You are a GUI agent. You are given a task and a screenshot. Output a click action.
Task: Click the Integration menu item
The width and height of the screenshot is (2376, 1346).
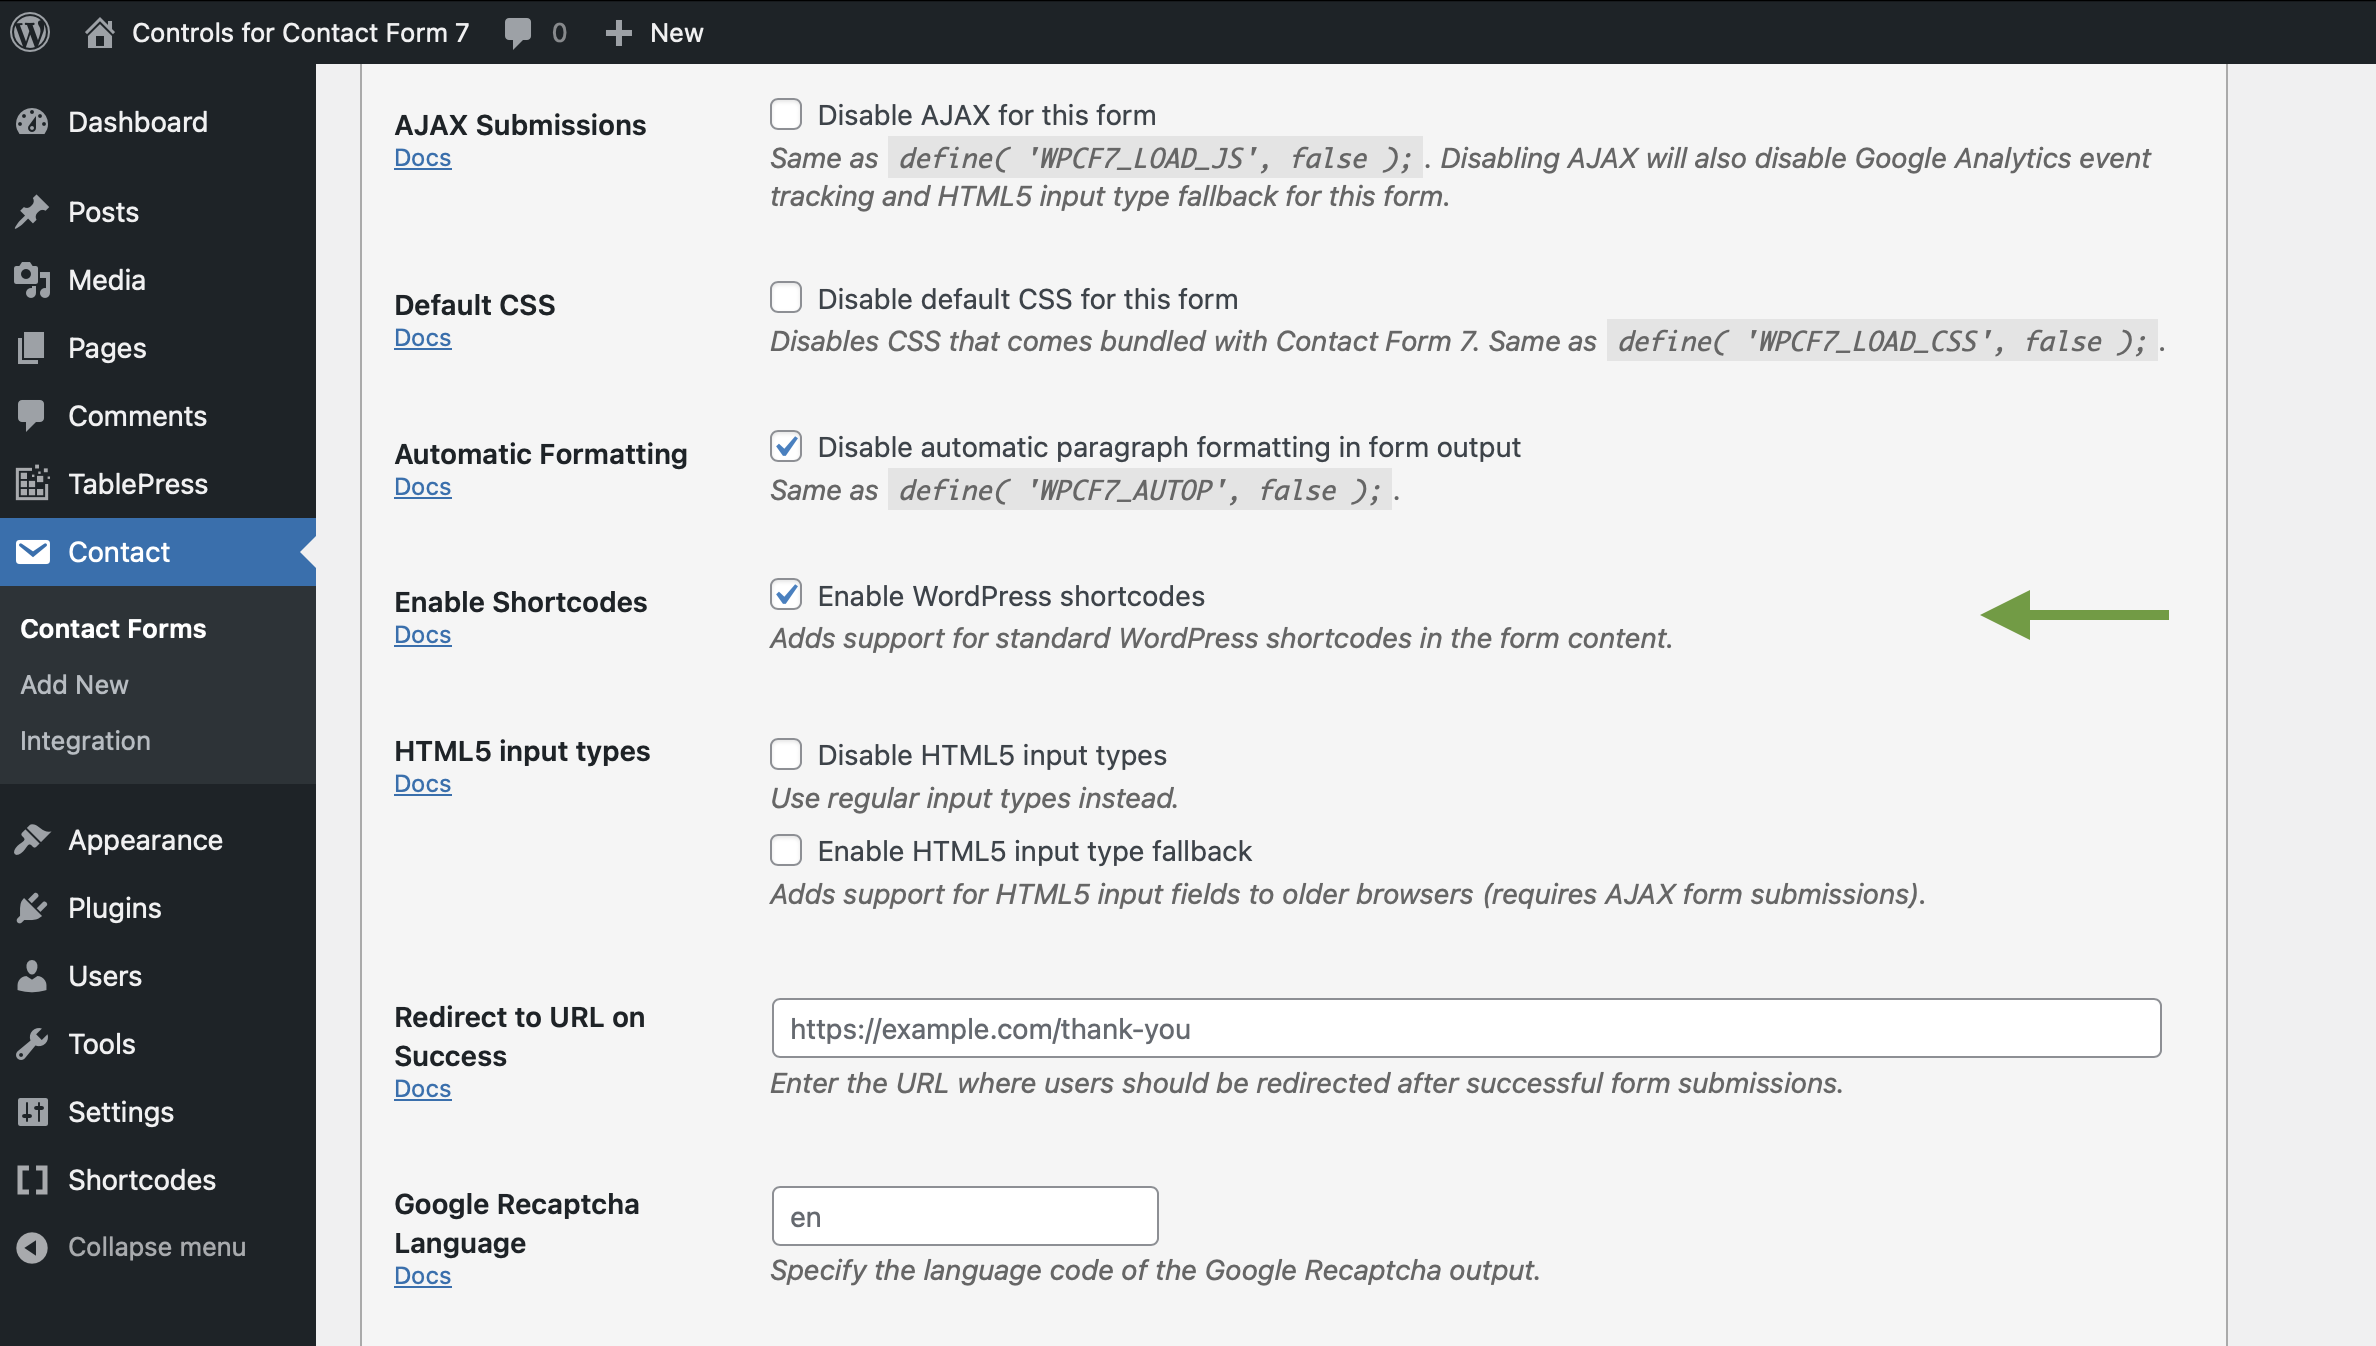click(85, 739)
